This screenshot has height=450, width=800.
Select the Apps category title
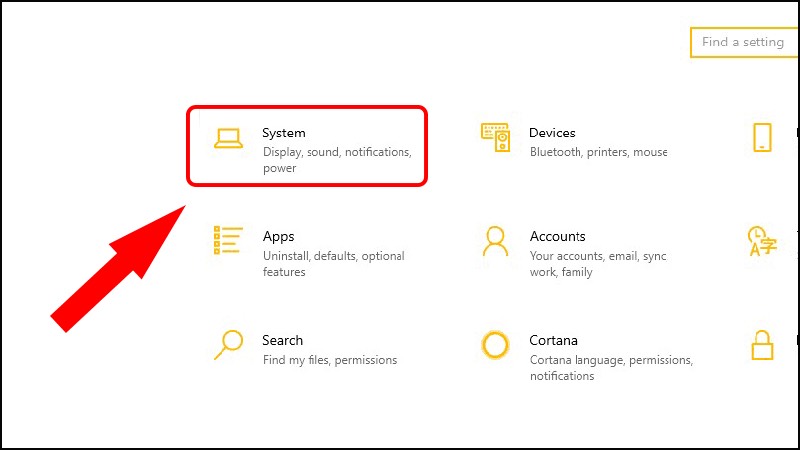(x=278, y=237)
